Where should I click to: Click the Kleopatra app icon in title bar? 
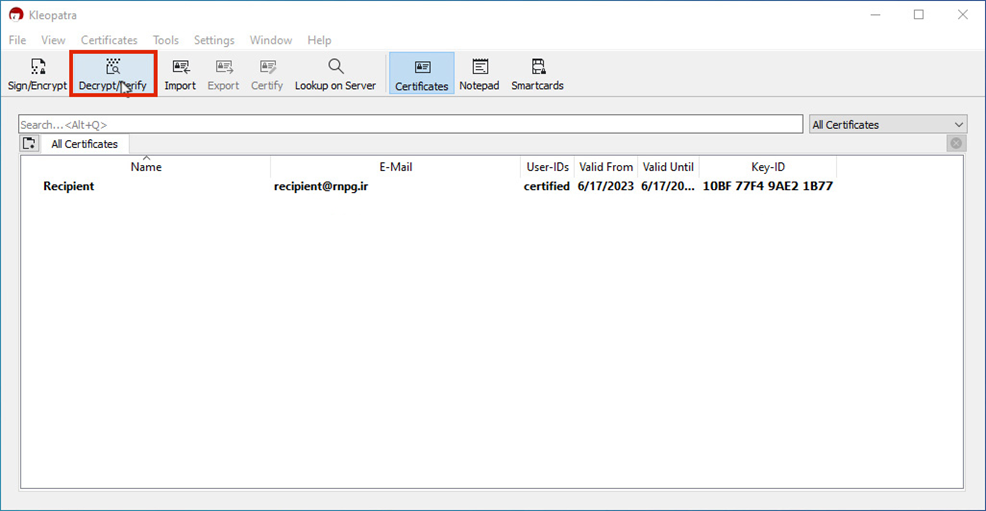16,14
